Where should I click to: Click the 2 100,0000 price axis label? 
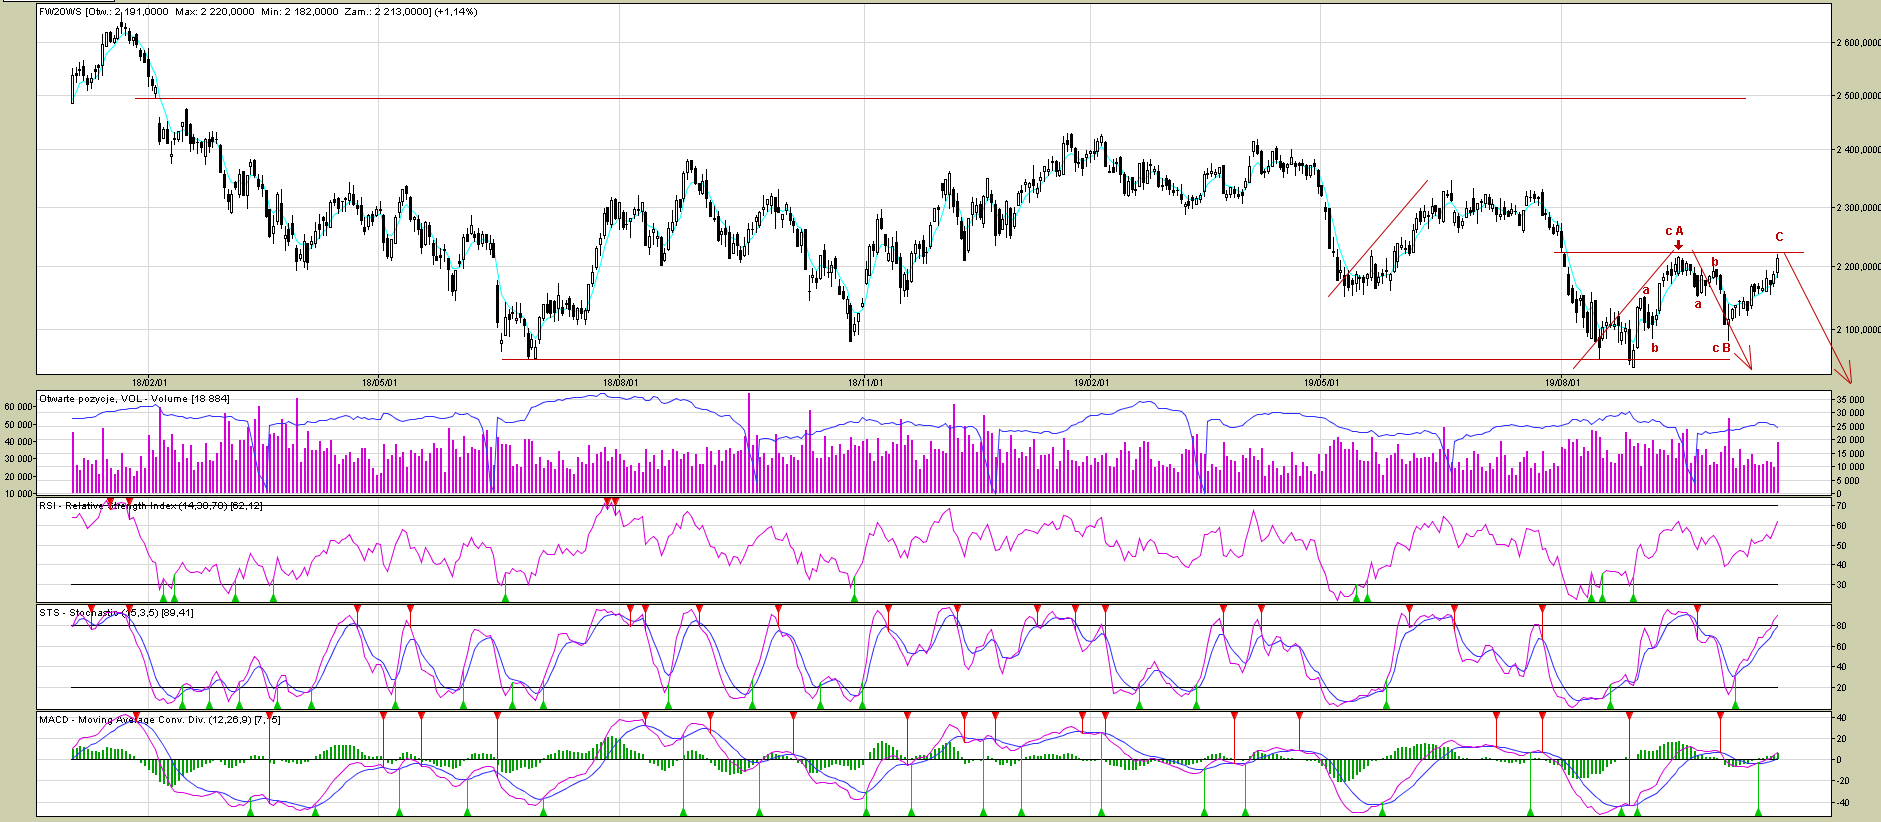click(1857, 330)
